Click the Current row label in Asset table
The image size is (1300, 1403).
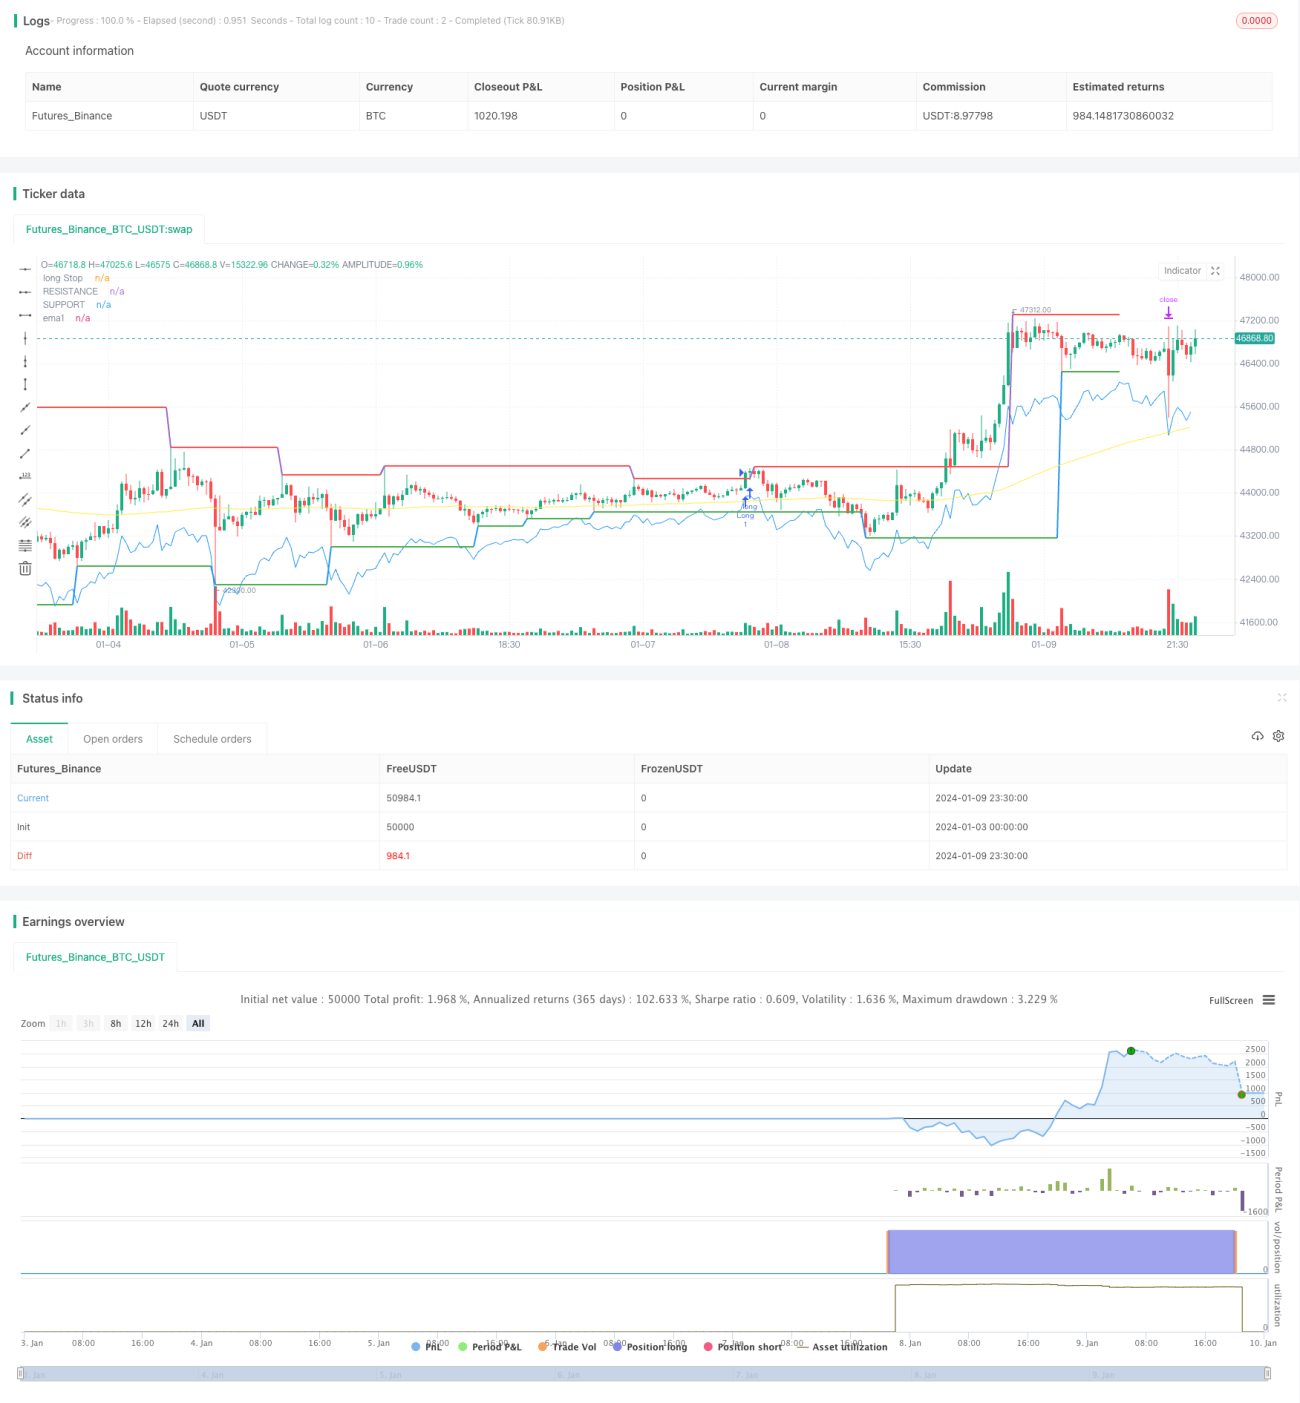(33, 798)
